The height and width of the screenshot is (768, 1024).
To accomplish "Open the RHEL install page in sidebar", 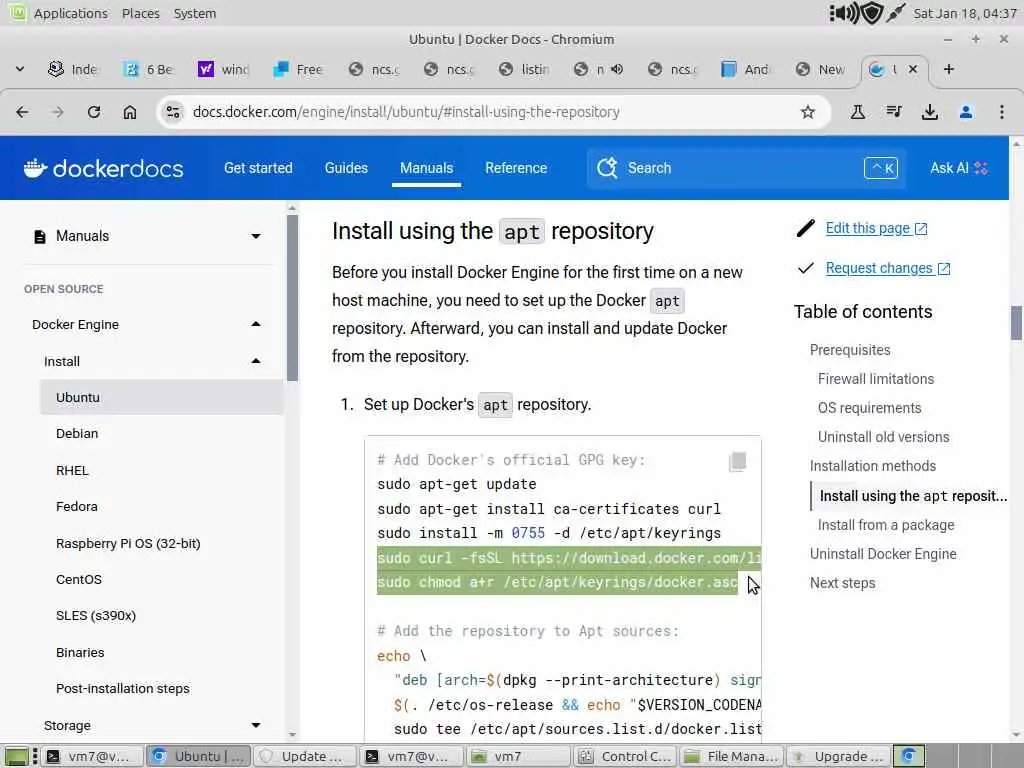I will click(72, 471).
